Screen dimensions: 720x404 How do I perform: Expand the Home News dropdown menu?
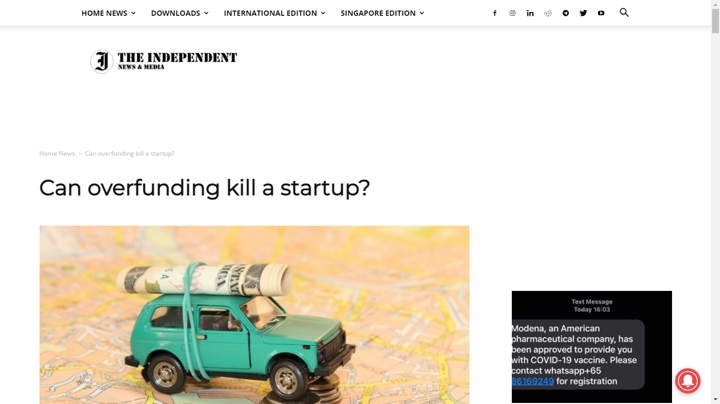click(x=108, y=13)
